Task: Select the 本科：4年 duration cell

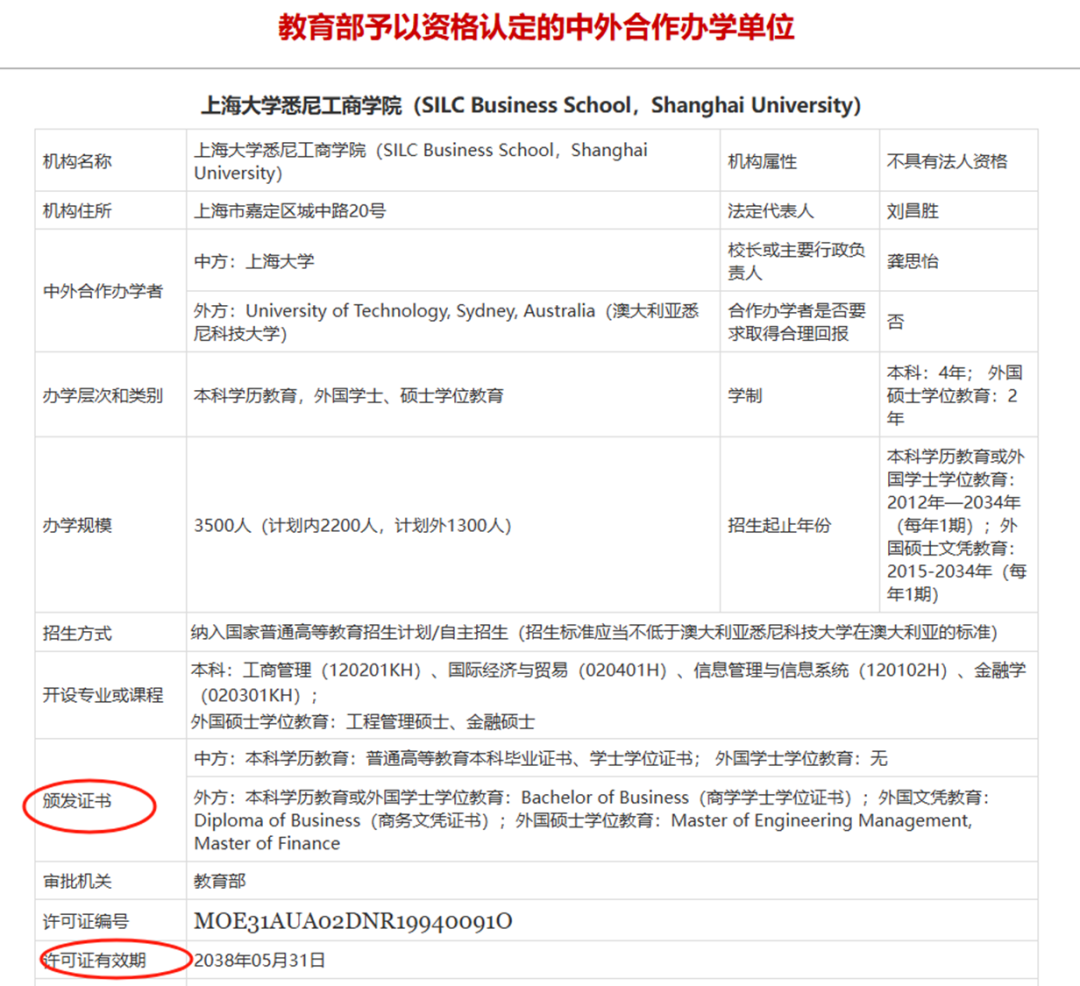Action: click(x=959, y=395)
